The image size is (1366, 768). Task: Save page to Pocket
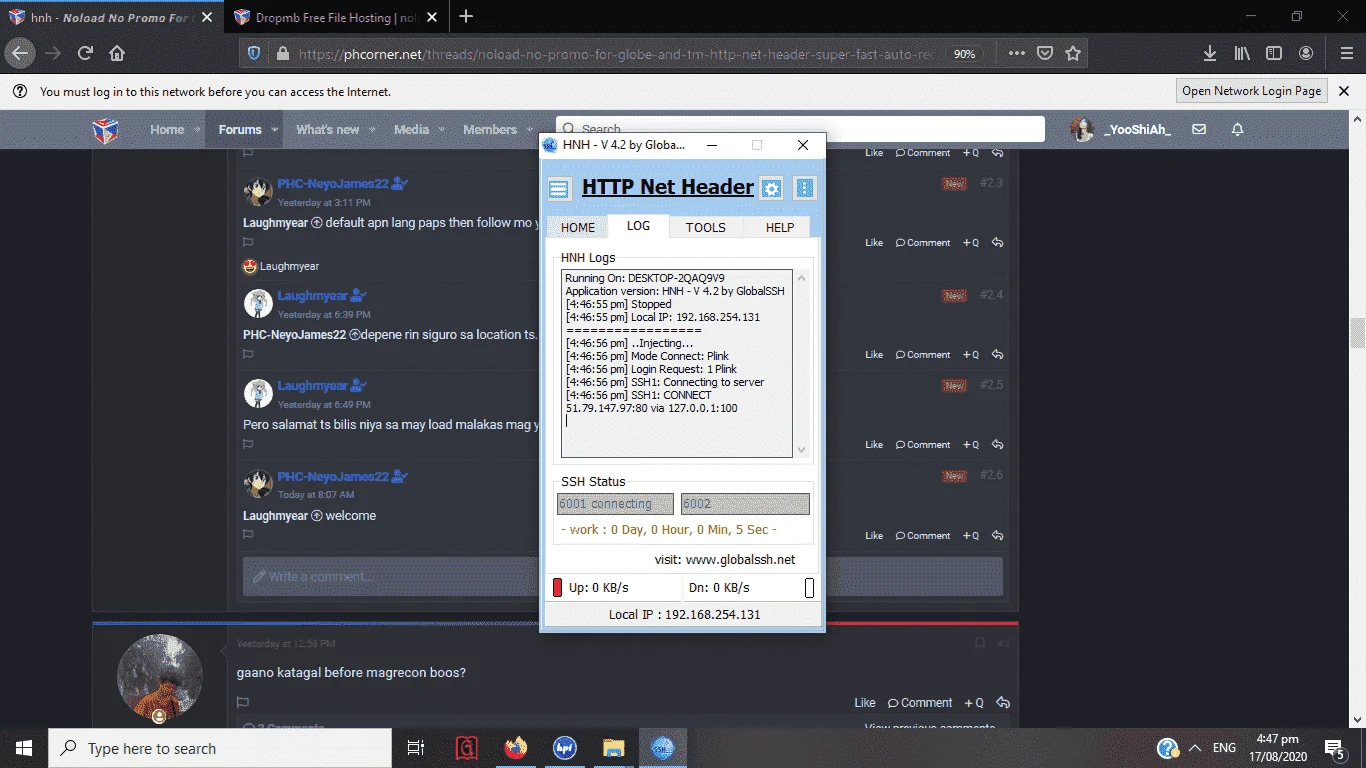tap(1045, 54)
